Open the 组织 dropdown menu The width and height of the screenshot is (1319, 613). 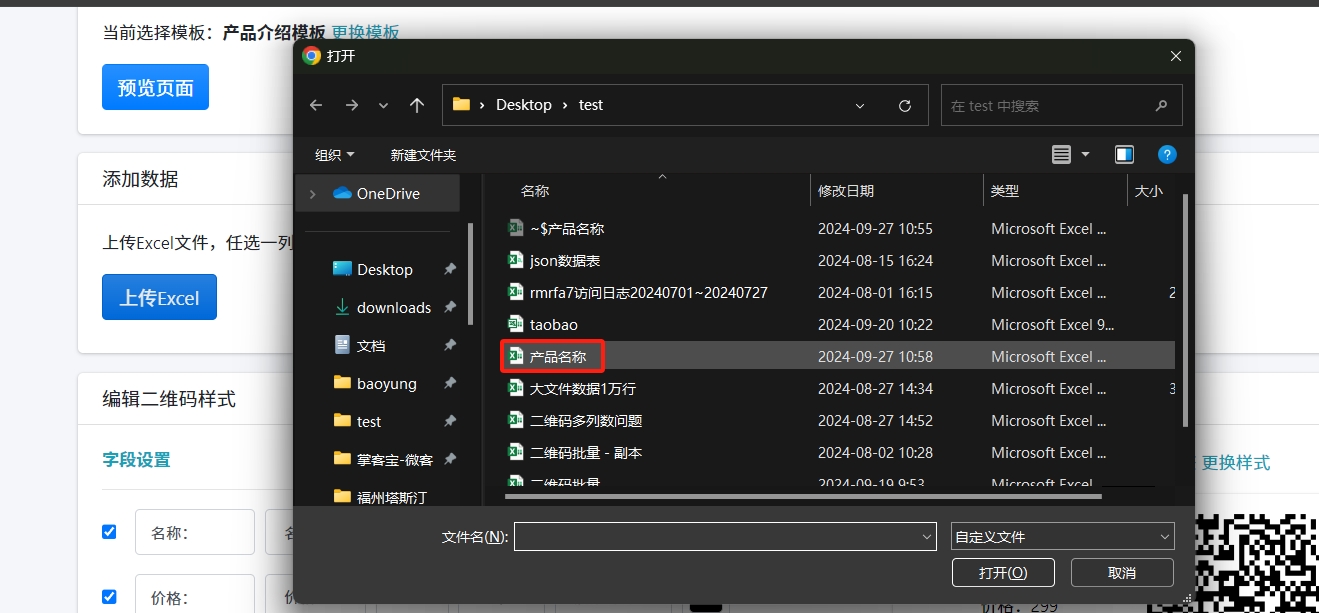pos(334,155)
